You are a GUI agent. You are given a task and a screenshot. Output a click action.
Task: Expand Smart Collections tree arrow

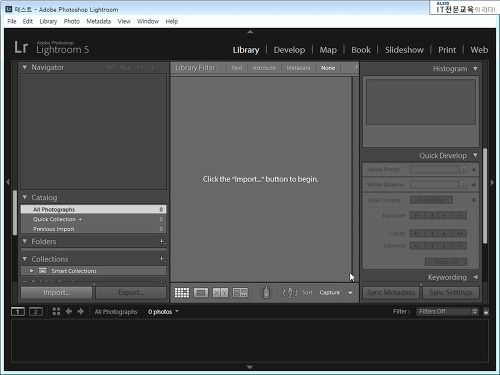32,271
